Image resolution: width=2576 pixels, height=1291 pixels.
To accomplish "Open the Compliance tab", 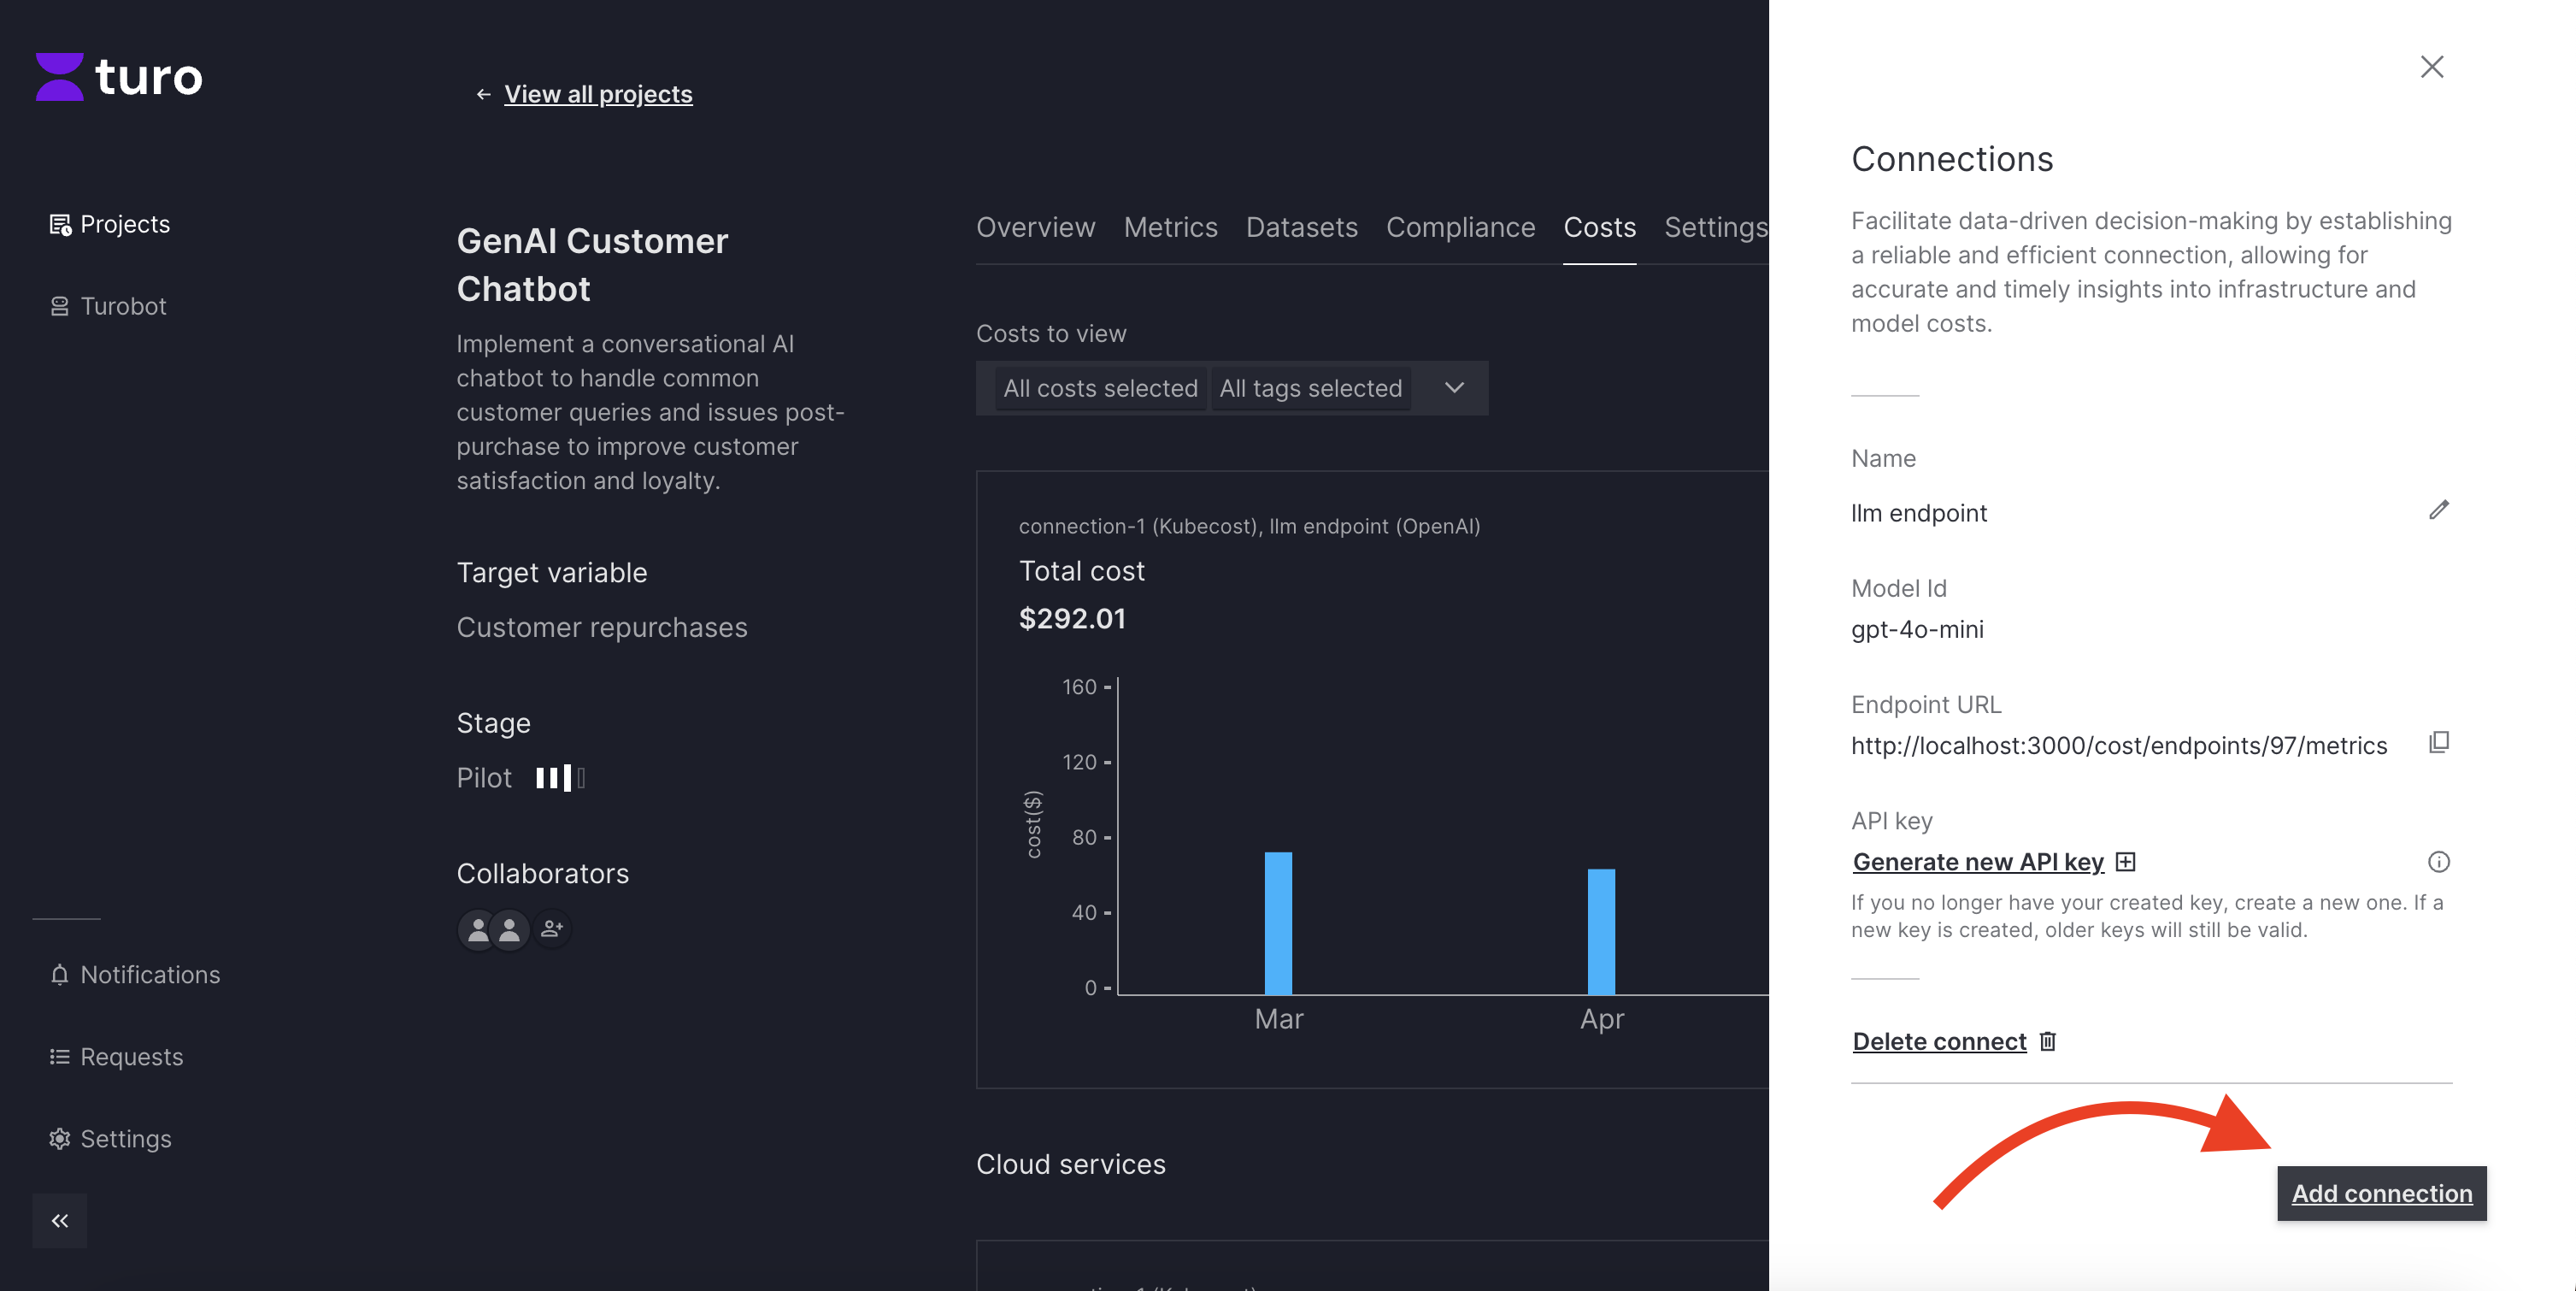I will (x=1460, y=228).
